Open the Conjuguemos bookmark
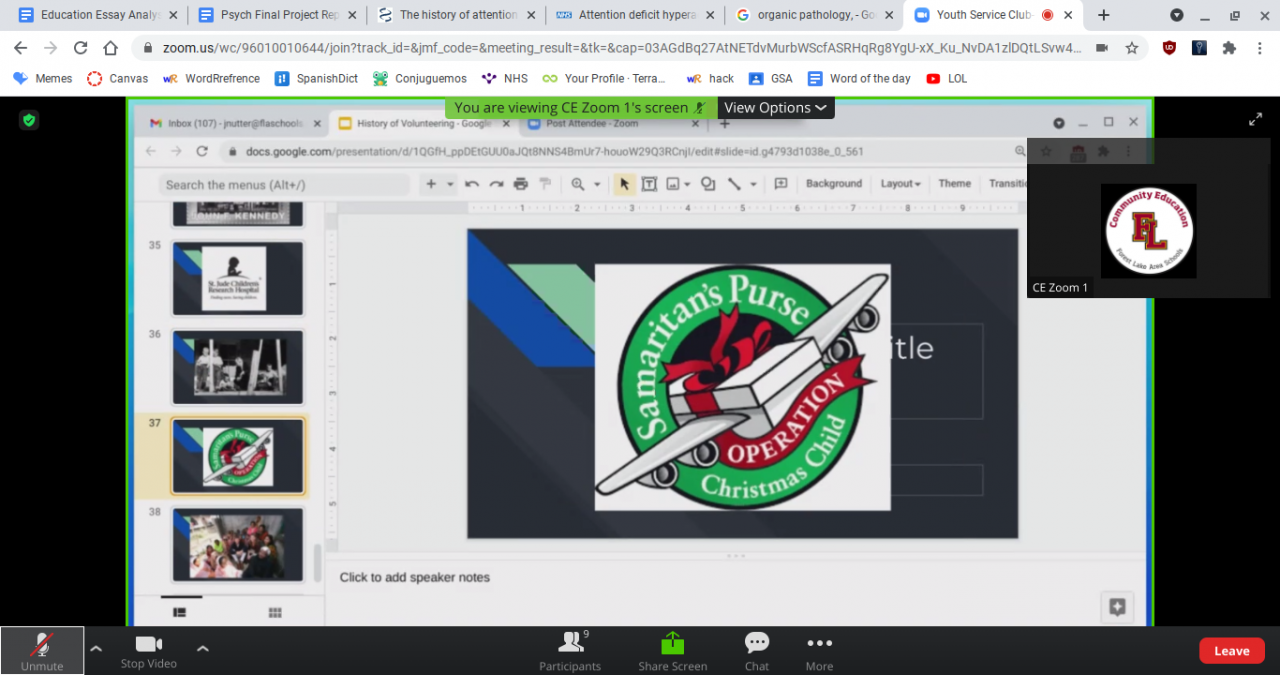This screenshot has width=1280, height=675. tap(420, 78)
